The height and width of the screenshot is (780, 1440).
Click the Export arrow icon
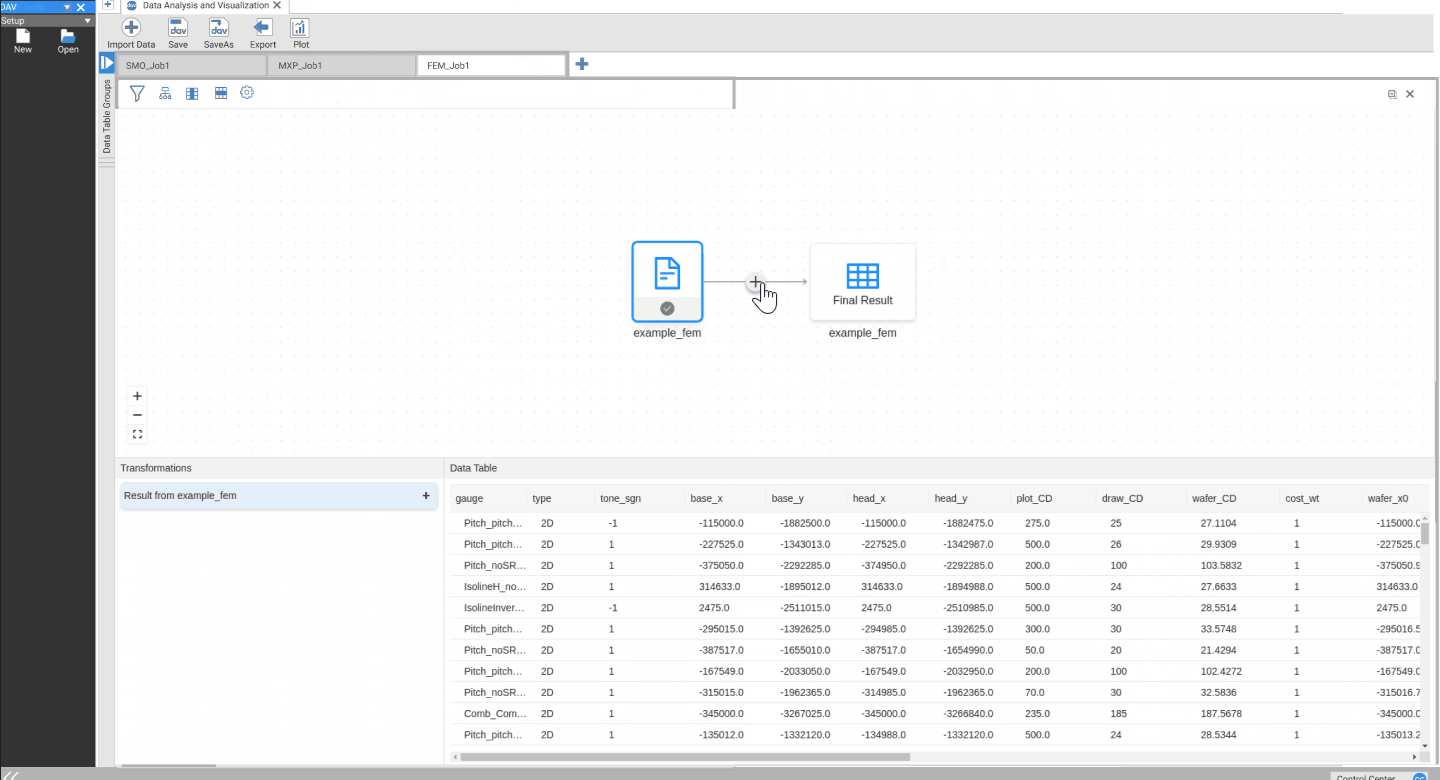pos(263,28)
